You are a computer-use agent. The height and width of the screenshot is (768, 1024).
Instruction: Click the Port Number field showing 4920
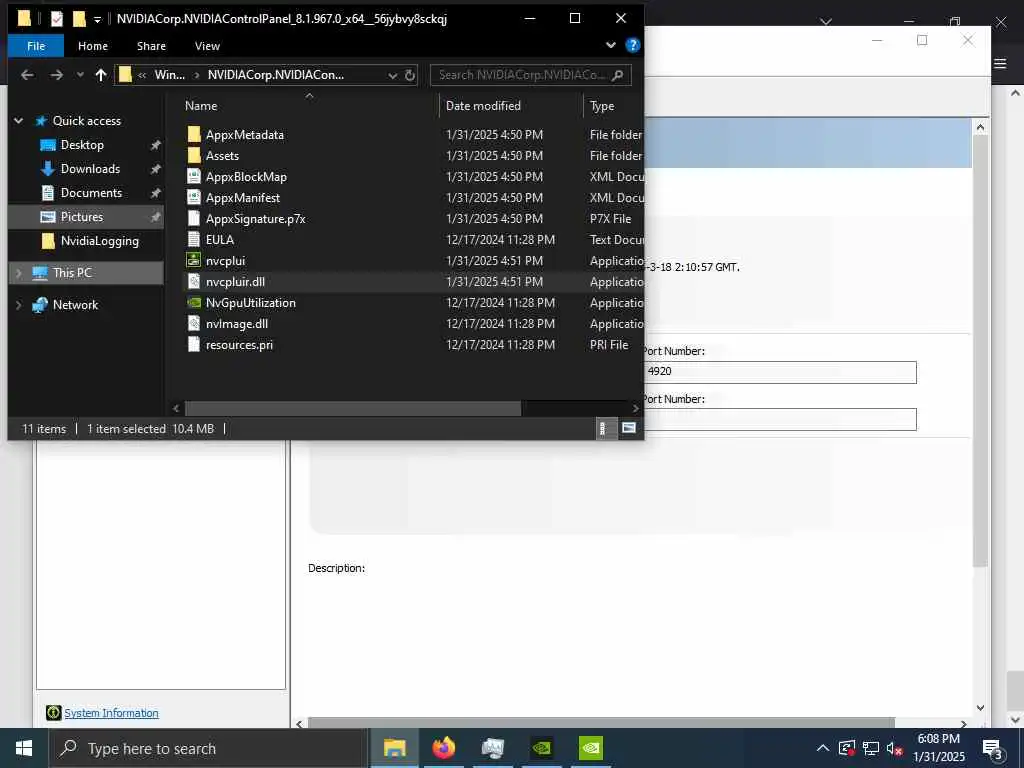(780, 372)
